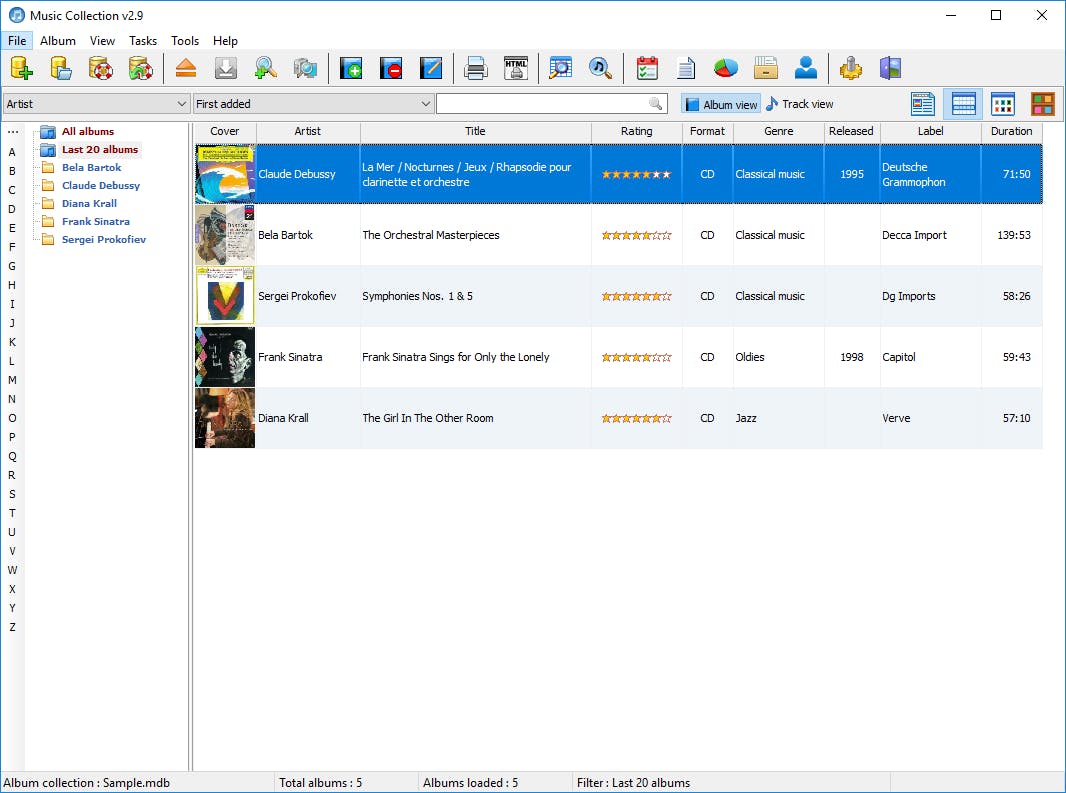Click the delete album icon with red minus

click(x=391, y=68)
